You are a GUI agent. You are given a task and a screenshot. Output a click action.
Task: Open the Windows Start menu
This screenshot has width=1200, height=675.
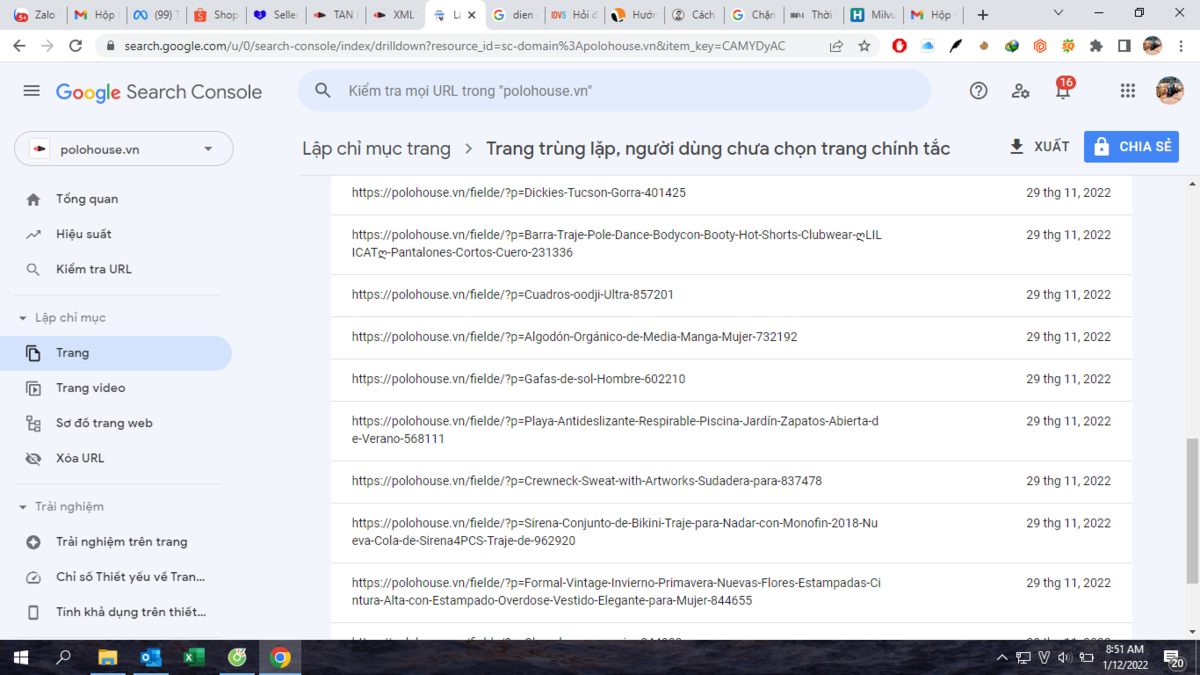[x=20, y=657]
